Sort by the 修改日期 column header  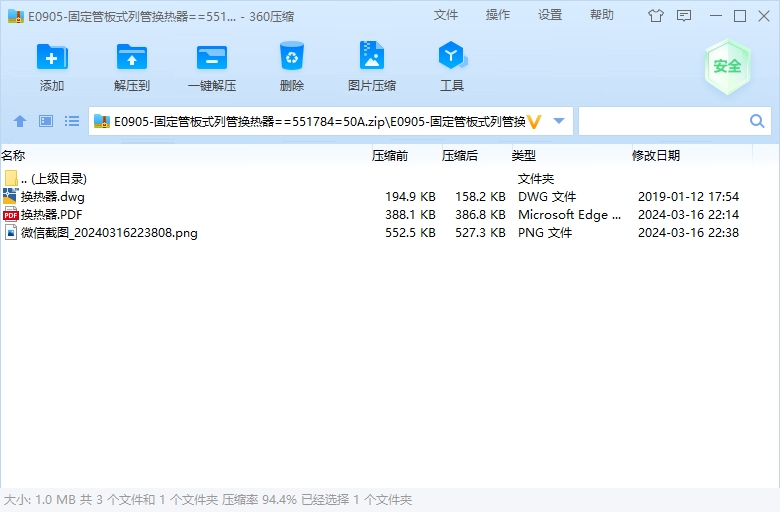(690, 156)
